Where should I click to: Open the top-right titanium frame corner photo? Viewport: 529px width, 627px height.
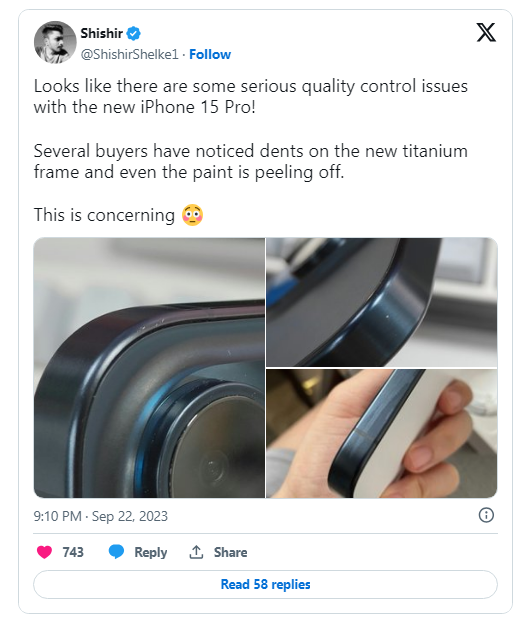382,302
